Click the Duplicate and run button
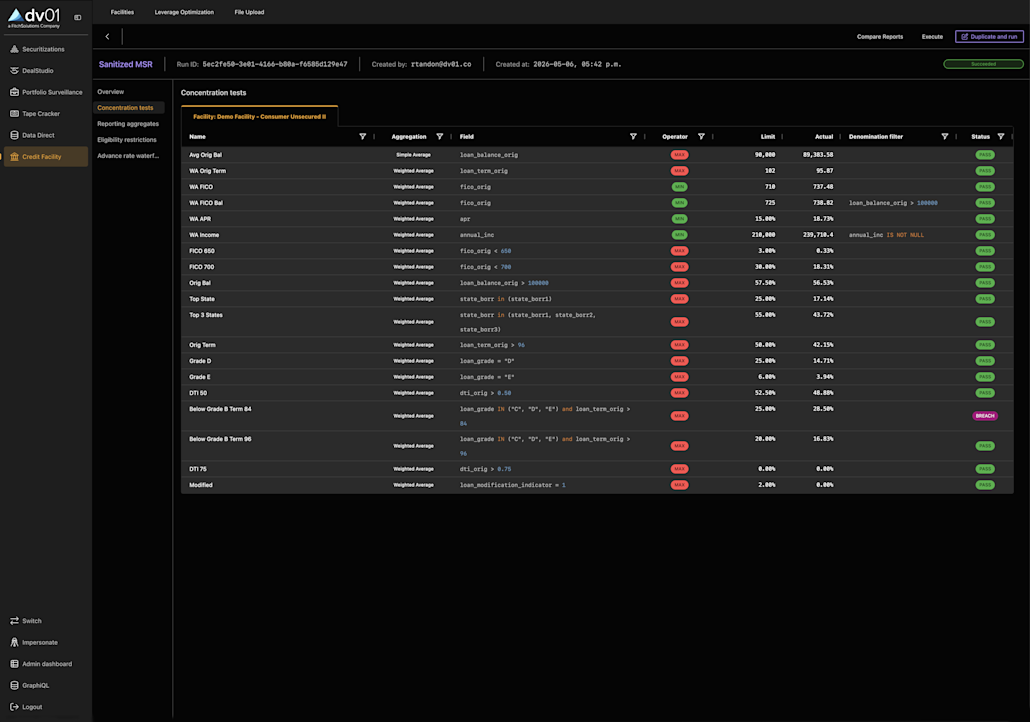 tap(989, 37)
